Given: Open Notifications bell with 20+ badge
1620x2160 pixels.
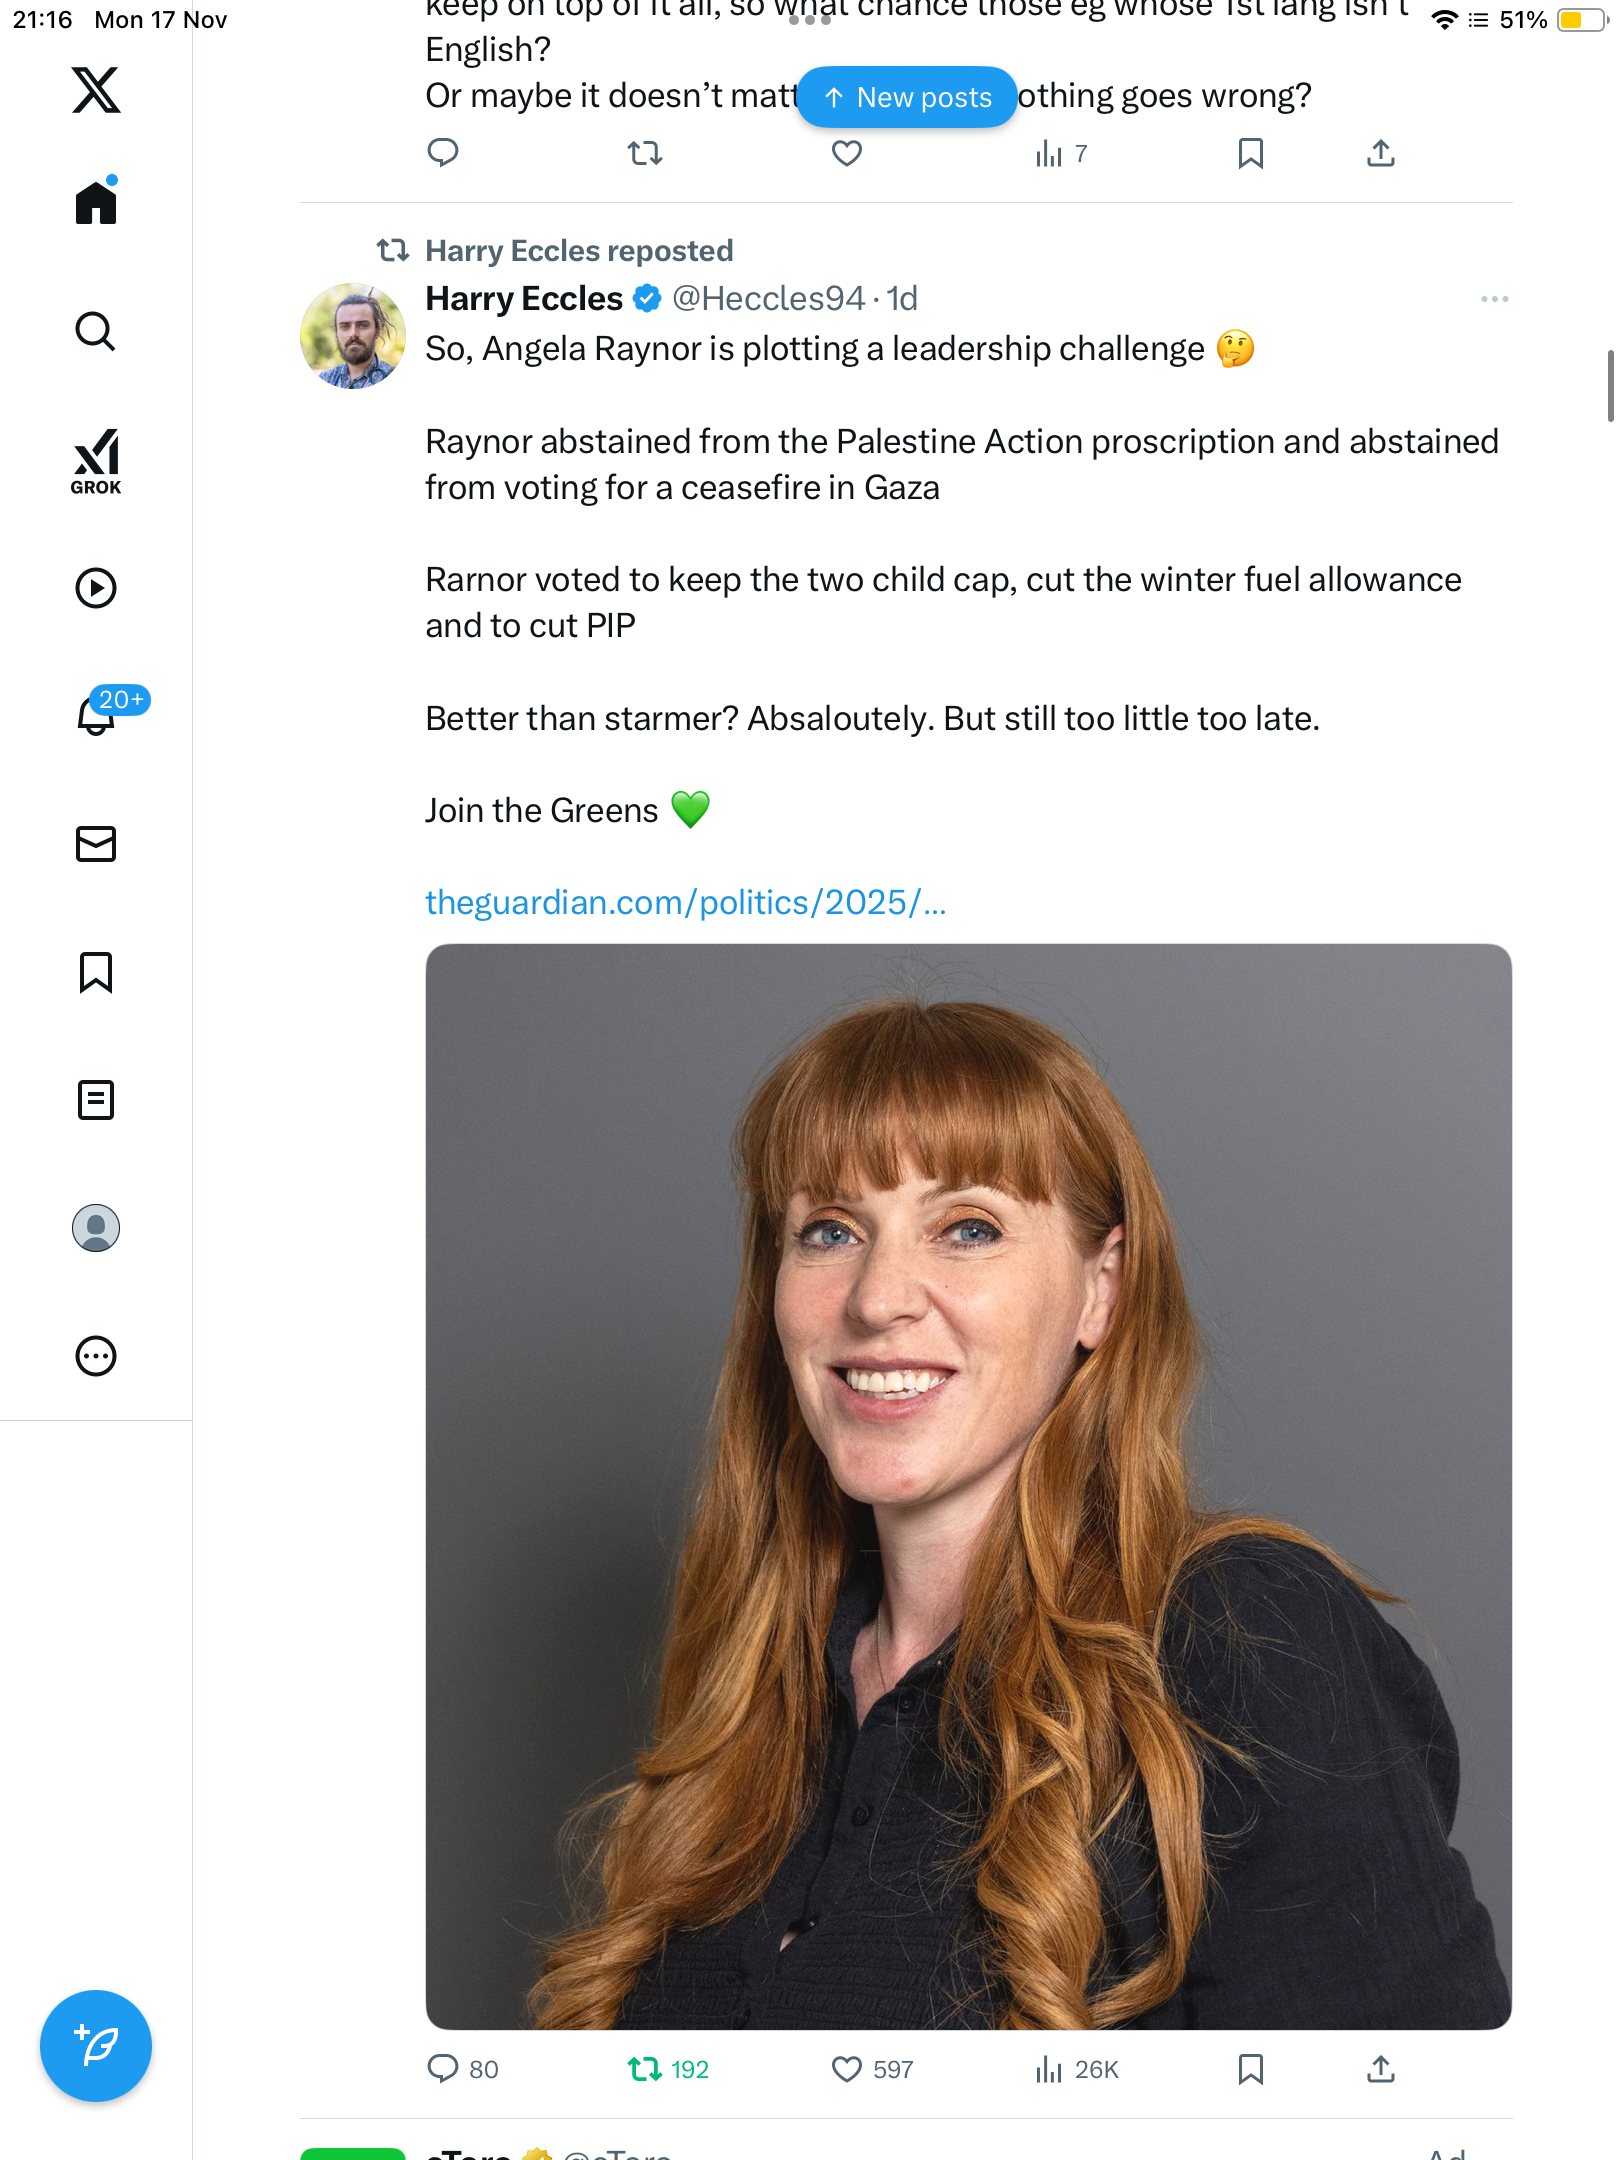Looking at the screenshot, I should [x=98, y=714].
